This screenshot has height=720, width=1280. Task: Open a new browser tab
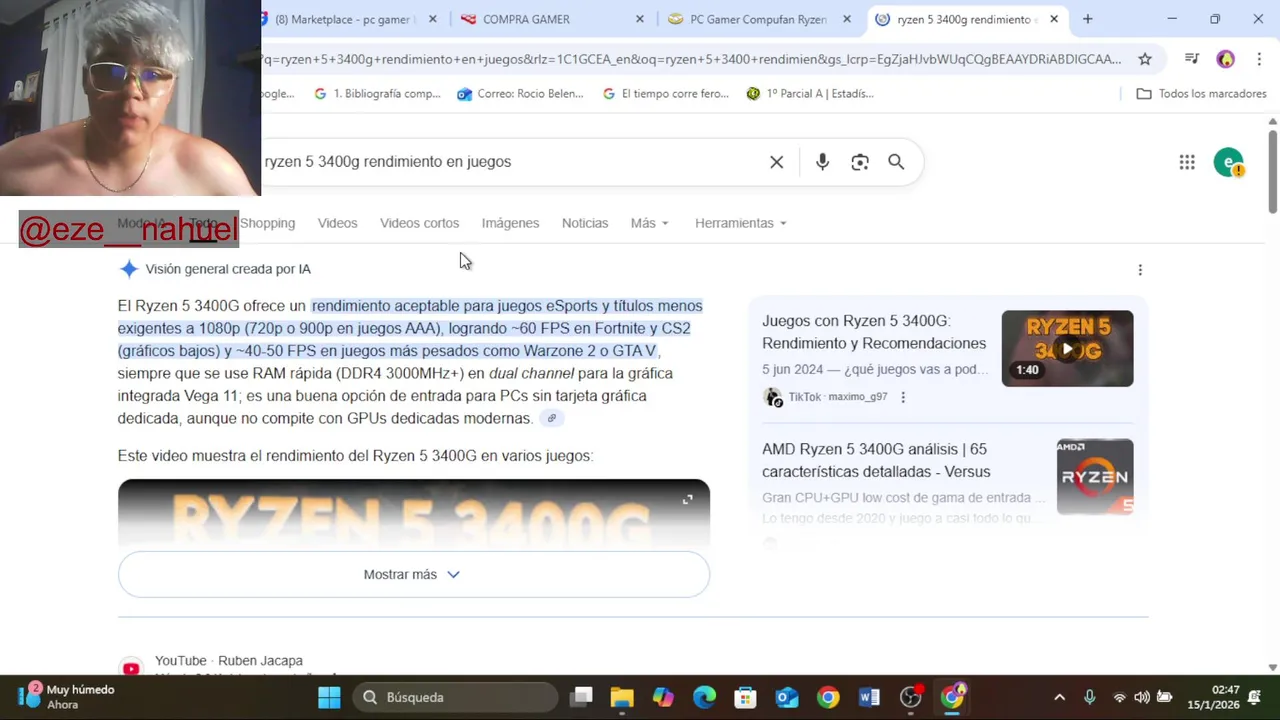(1088, 19)
